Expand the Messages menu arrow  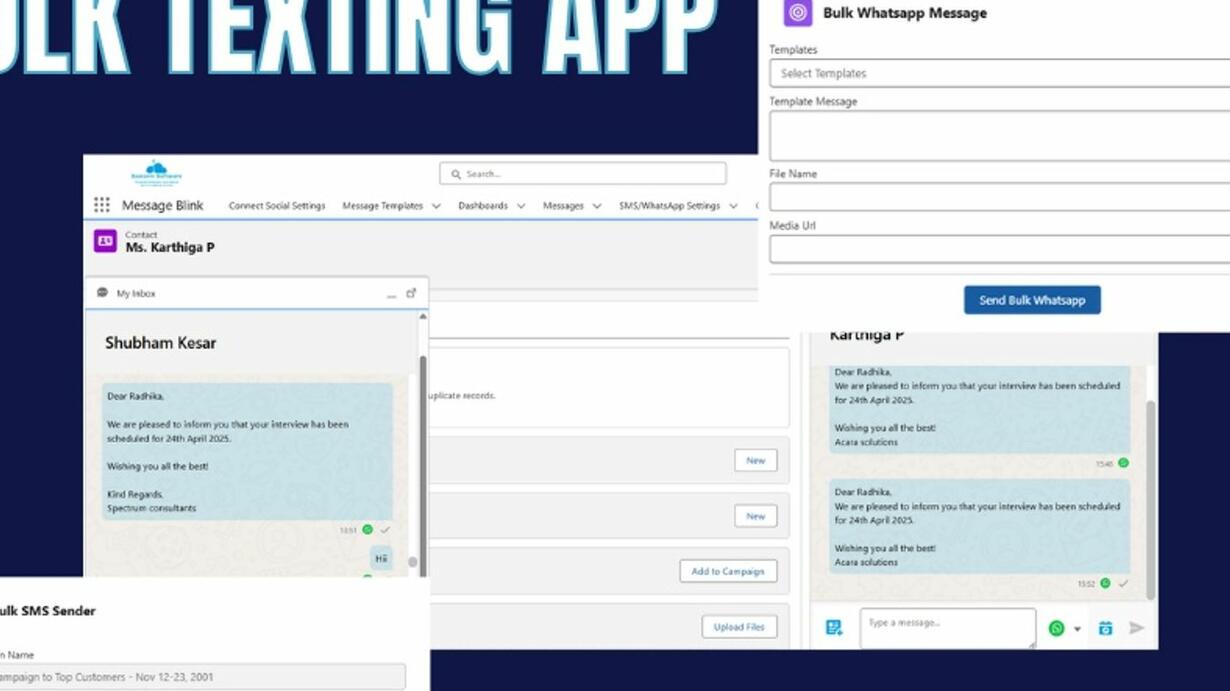[597, 206]
